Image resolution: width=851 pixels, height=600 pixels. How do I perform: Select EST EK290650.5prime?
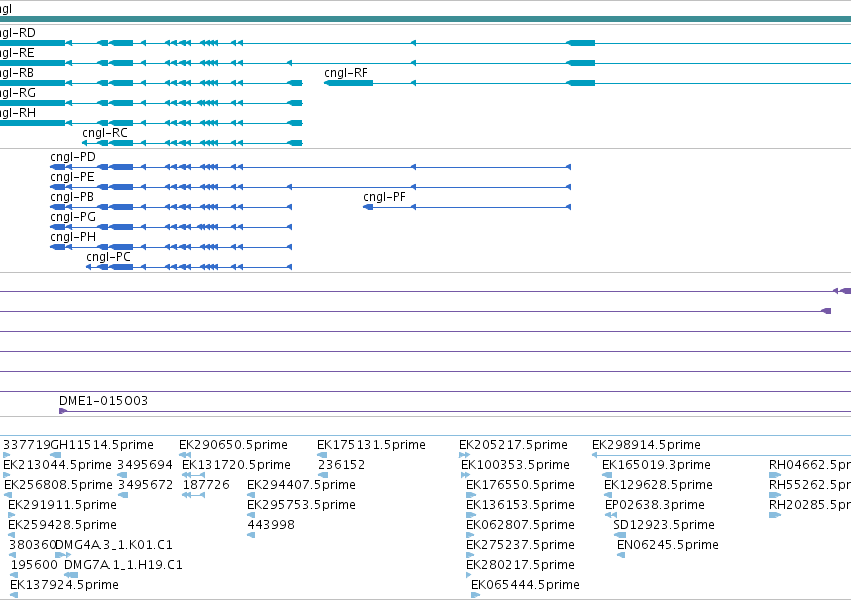click(x=233, y=445)
